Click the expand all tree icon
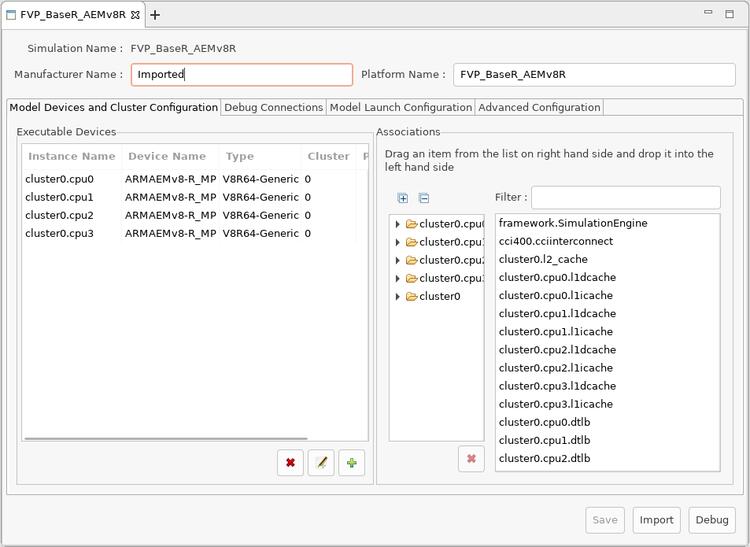 click(403, 198)
